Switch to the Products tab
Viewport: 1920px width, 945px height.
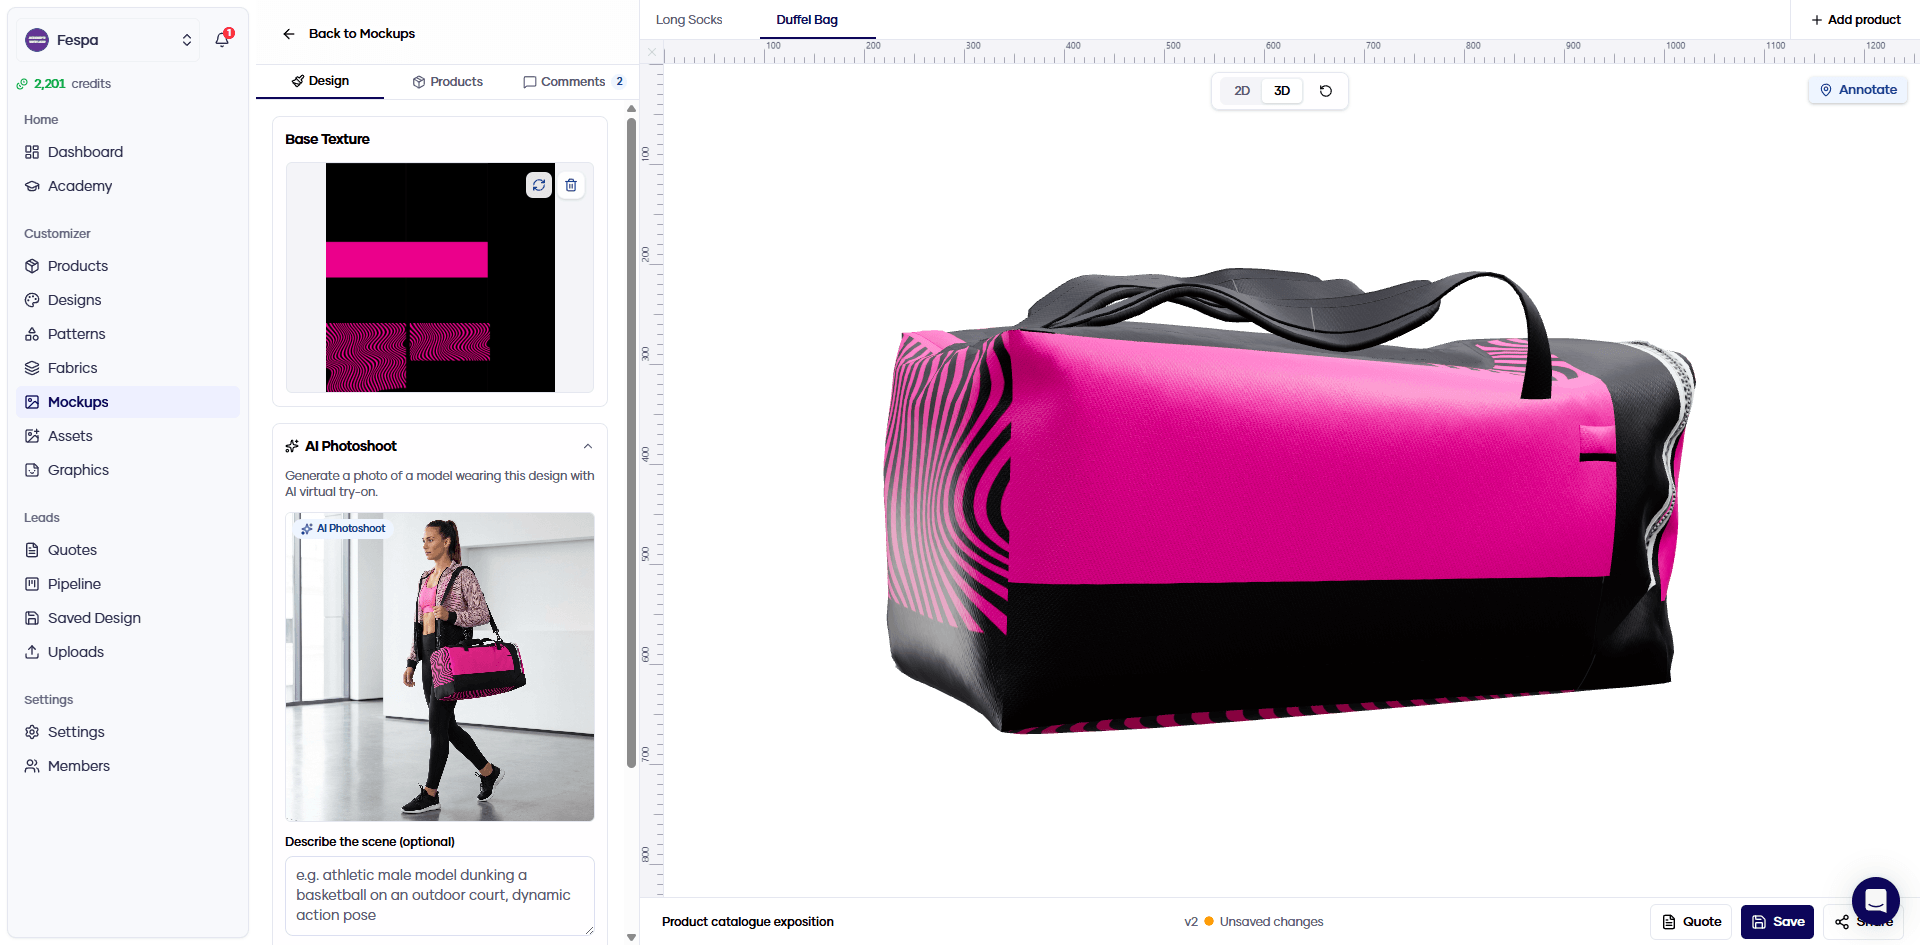pos(447,82)
